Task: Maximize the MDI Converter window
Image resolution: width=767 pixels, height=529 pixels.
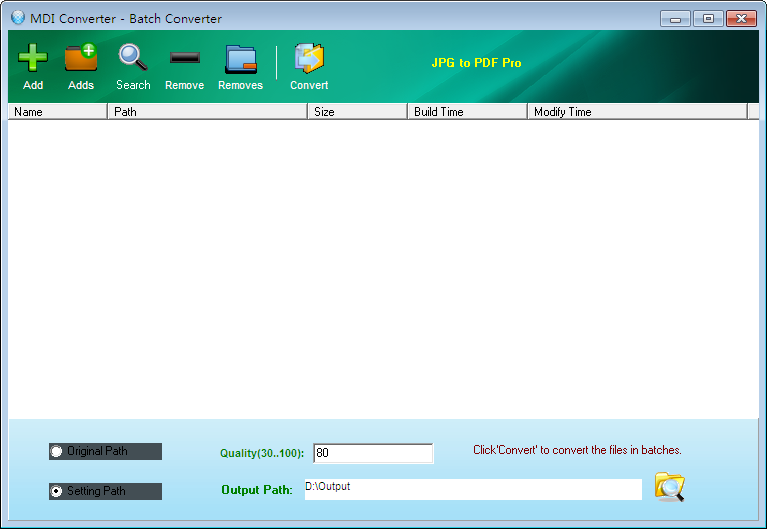Action: tap(708, 19)
